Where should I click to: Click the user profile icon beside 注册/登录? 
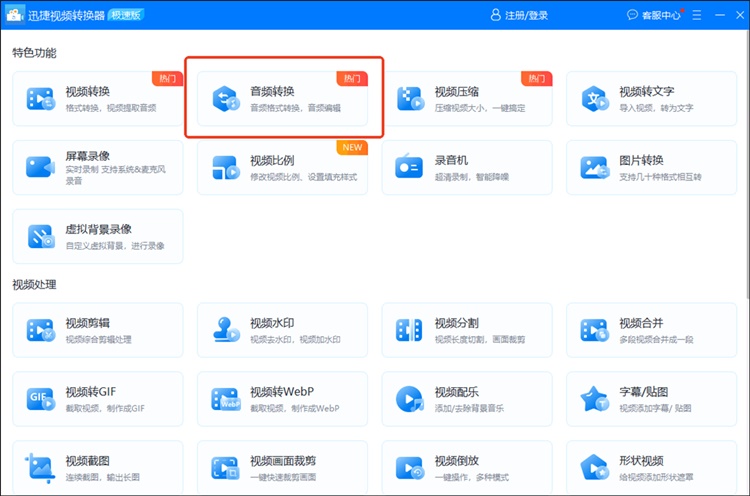496,15
